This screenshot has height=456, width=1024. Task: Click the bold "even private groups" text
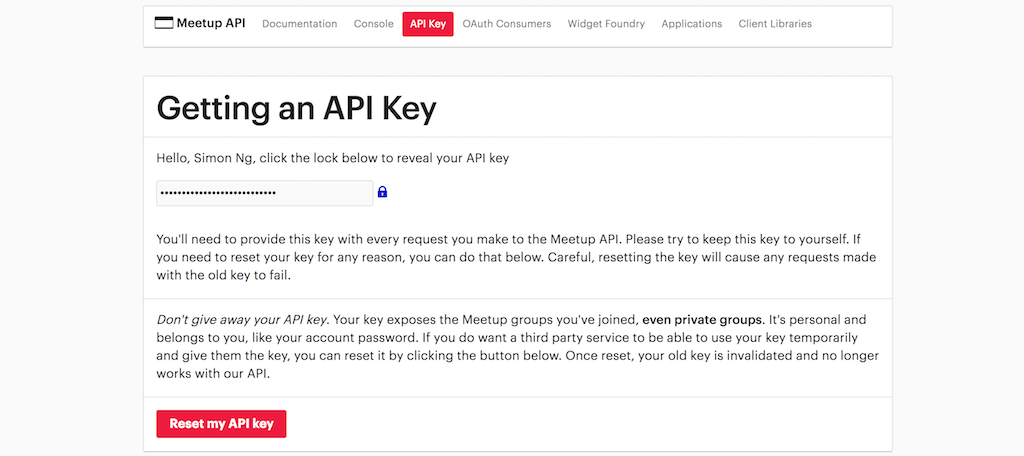pyautogui.click(x=702, y=320)
